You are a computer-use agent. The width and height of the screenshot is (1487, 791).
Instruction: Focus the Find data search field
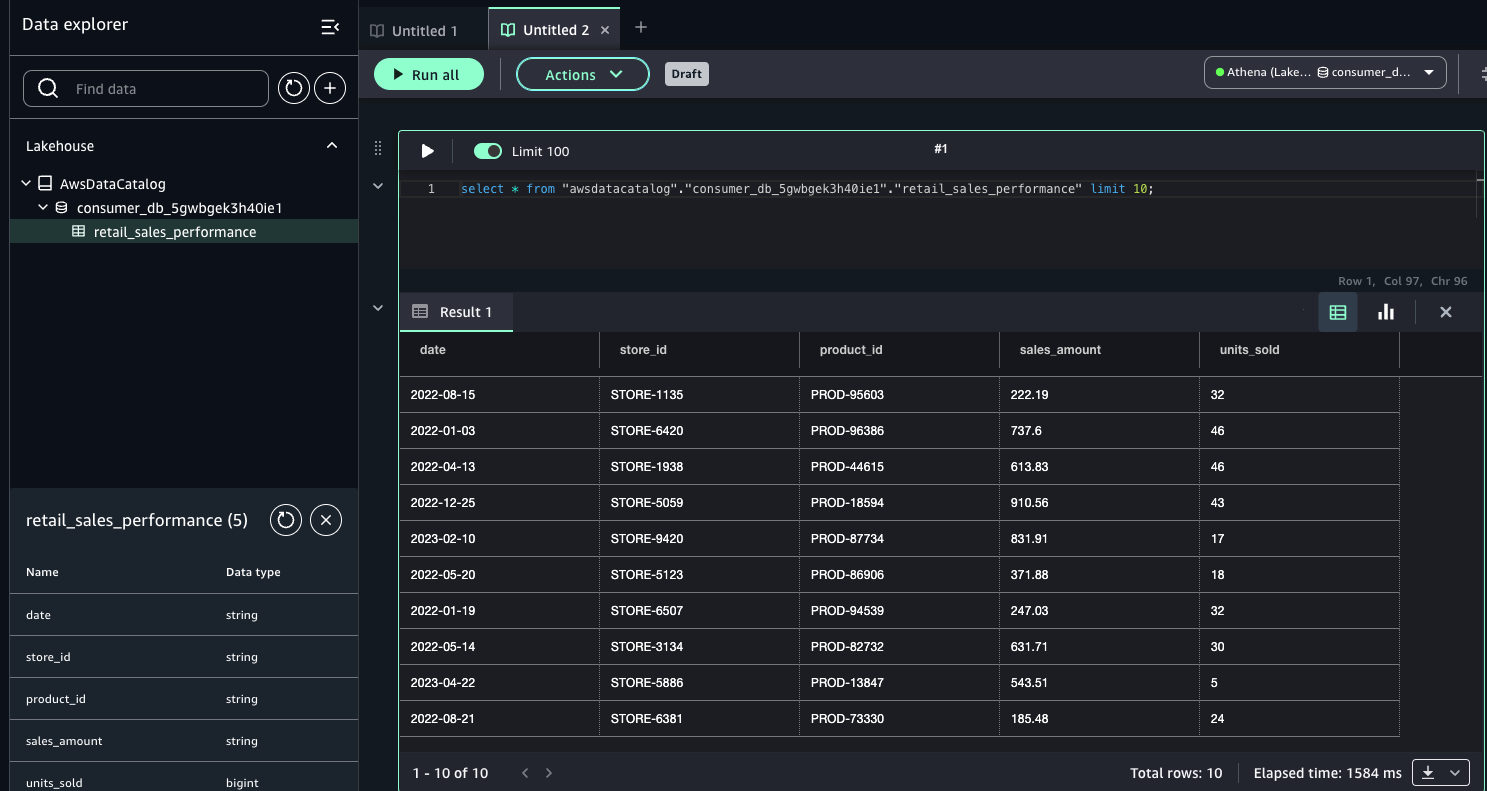(x=146, y=89)
